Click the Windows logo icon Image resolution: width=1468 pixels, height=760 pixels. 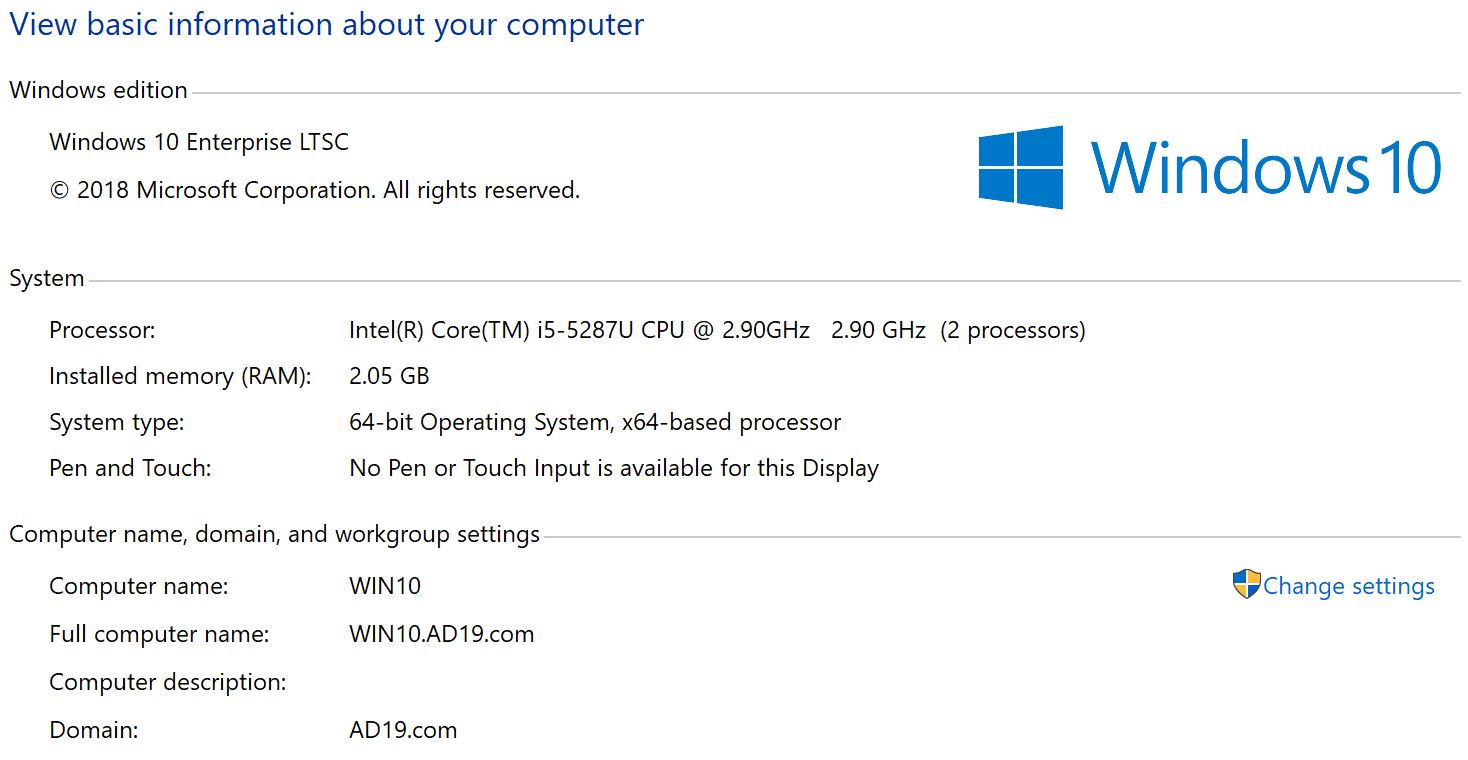pyautogui.click(x=1020, y=167)
